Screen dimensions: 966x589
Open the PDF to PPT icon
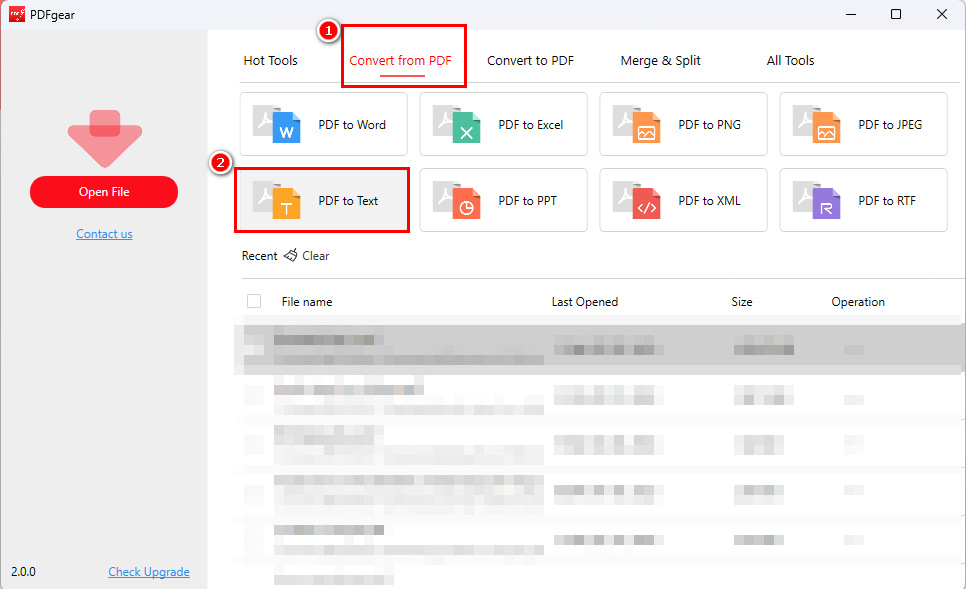[457, 200]
